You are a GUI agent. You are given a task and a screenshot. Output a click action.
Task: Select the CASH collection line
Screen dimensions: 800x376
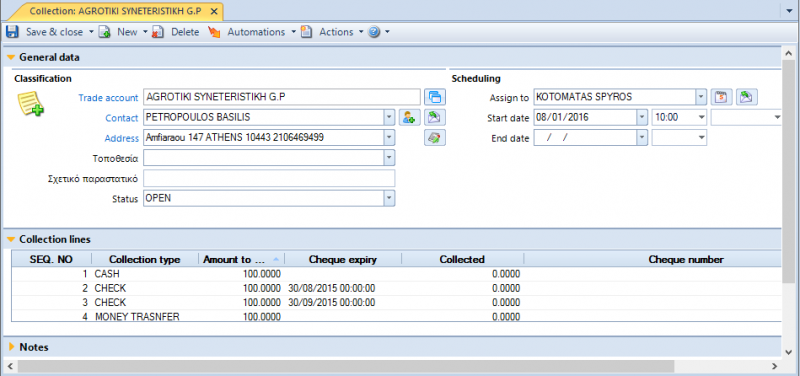pyautogui.click(x=396, y=274)
